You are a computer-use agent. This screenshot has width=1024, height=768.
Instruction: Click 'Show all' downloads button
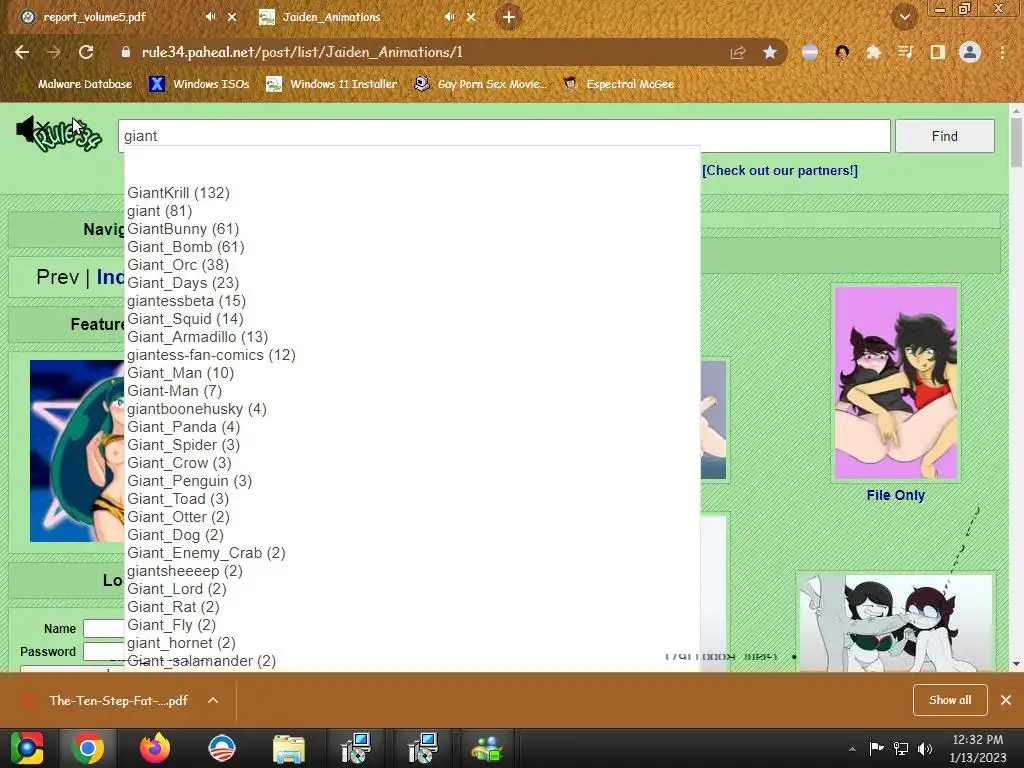tap(950, 700)
